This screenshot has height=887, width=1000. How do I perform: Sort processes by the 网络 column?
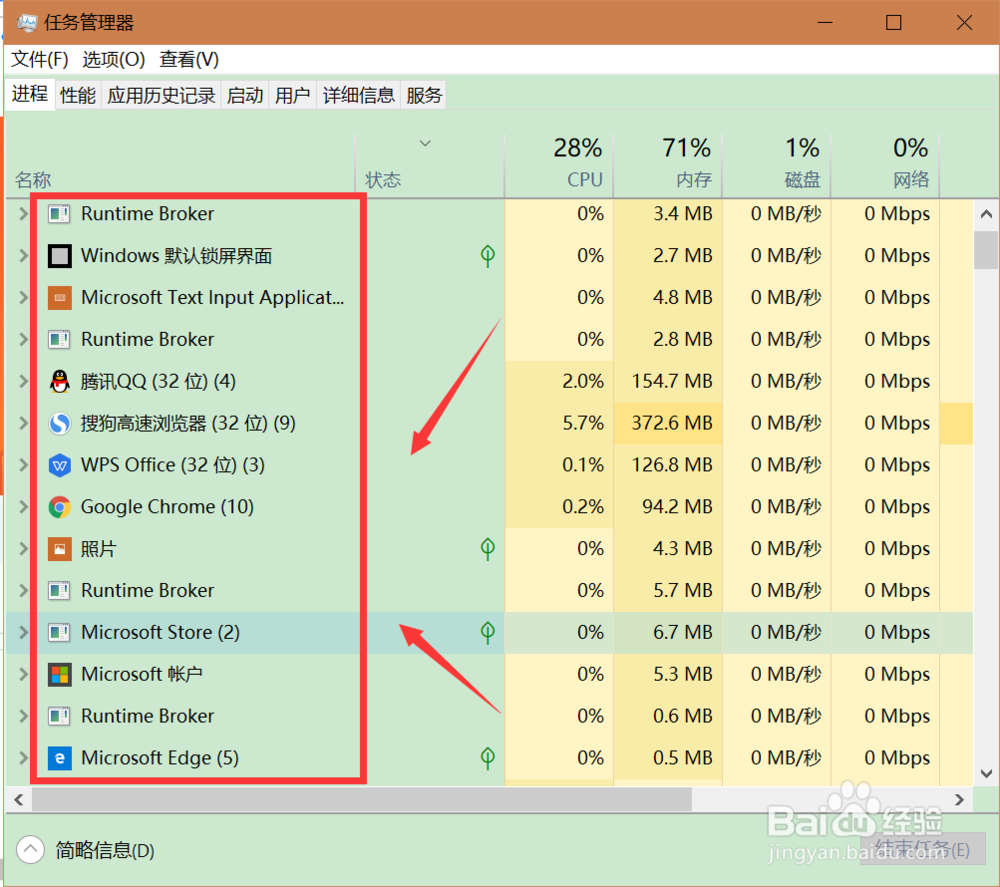[886, 164]
